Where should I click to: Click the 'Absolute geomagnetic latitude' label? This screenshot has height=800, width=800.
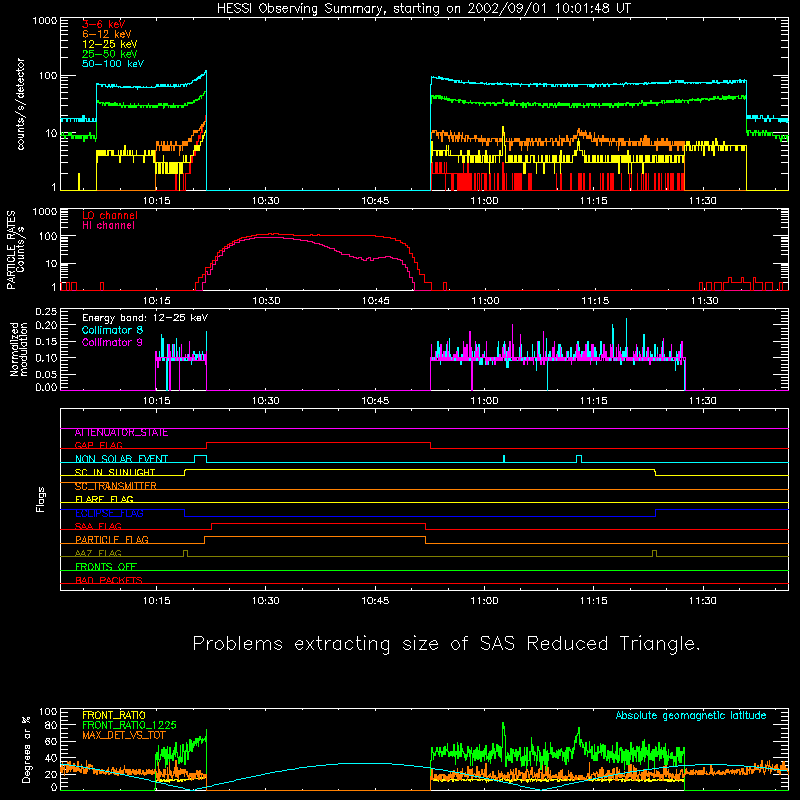coord(691,716)
